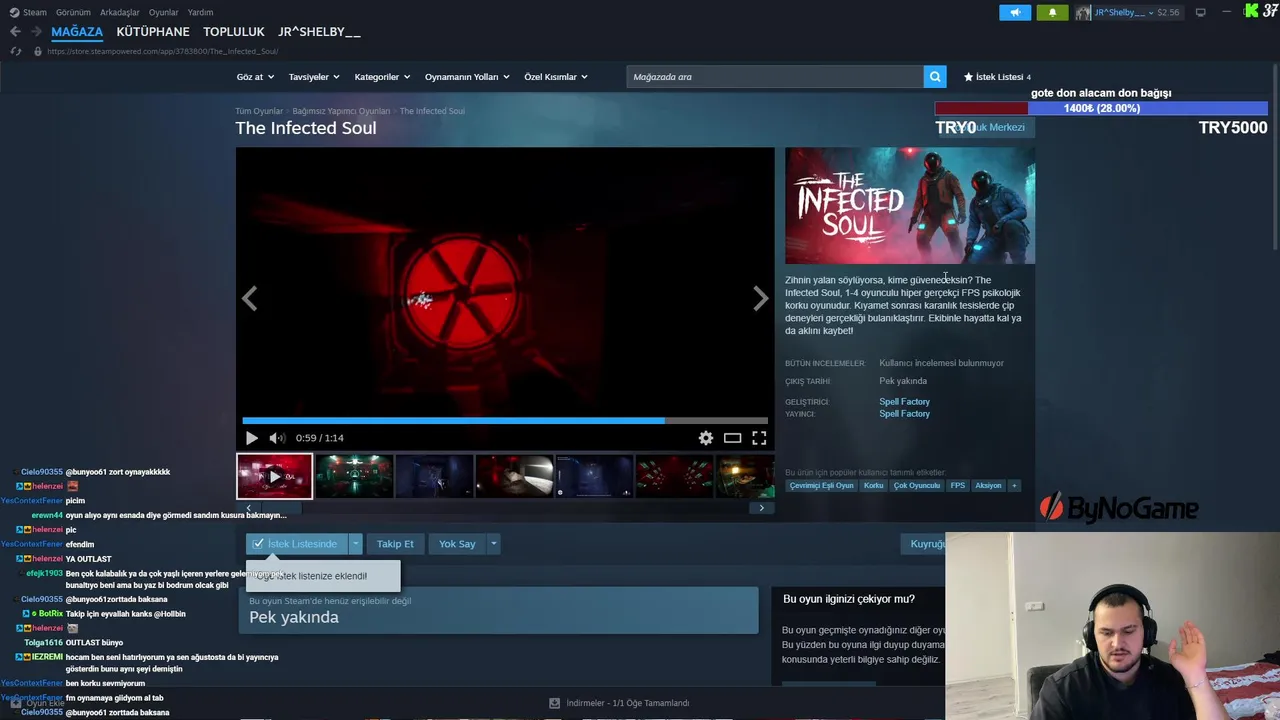Screen dimensions: 1280x720
Task: Select the green corridor screenshot thumbnail
Action: [354, 476]
